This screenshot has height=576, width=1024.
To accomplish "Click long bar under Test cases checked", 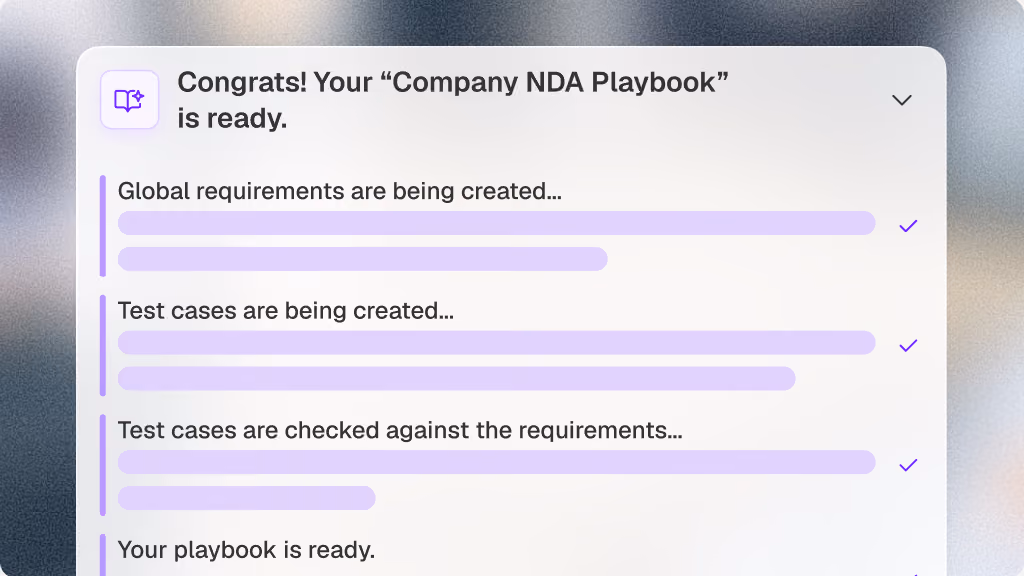I will (x=496, y=462).
